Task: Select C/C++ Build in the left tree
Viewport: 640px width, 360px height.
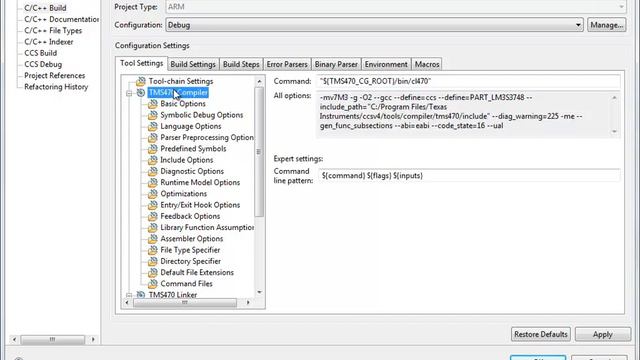Action: [x=45, y=8]
